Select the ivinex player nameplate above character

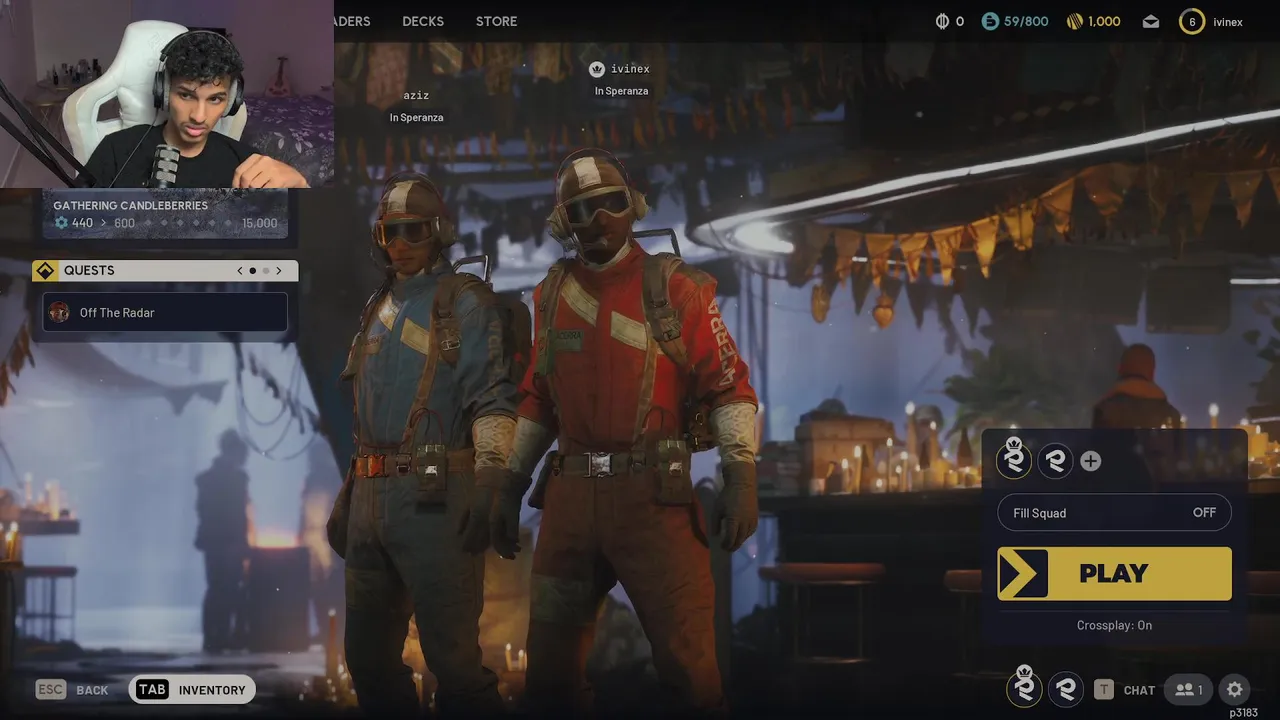click(621, 79)
